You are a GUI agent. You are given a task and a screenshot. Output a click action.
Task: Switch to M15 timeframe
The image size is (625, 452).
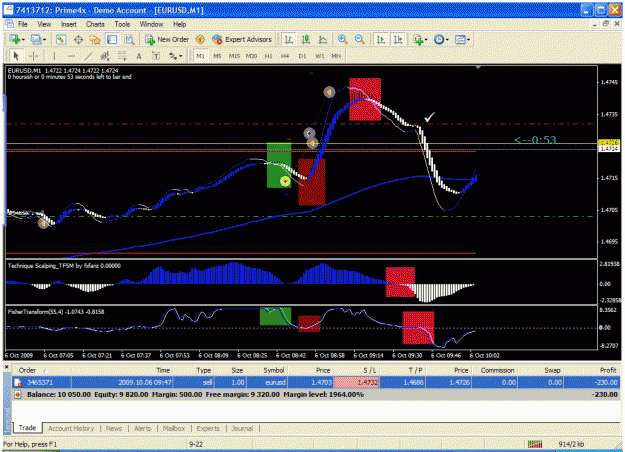(234, 56)
